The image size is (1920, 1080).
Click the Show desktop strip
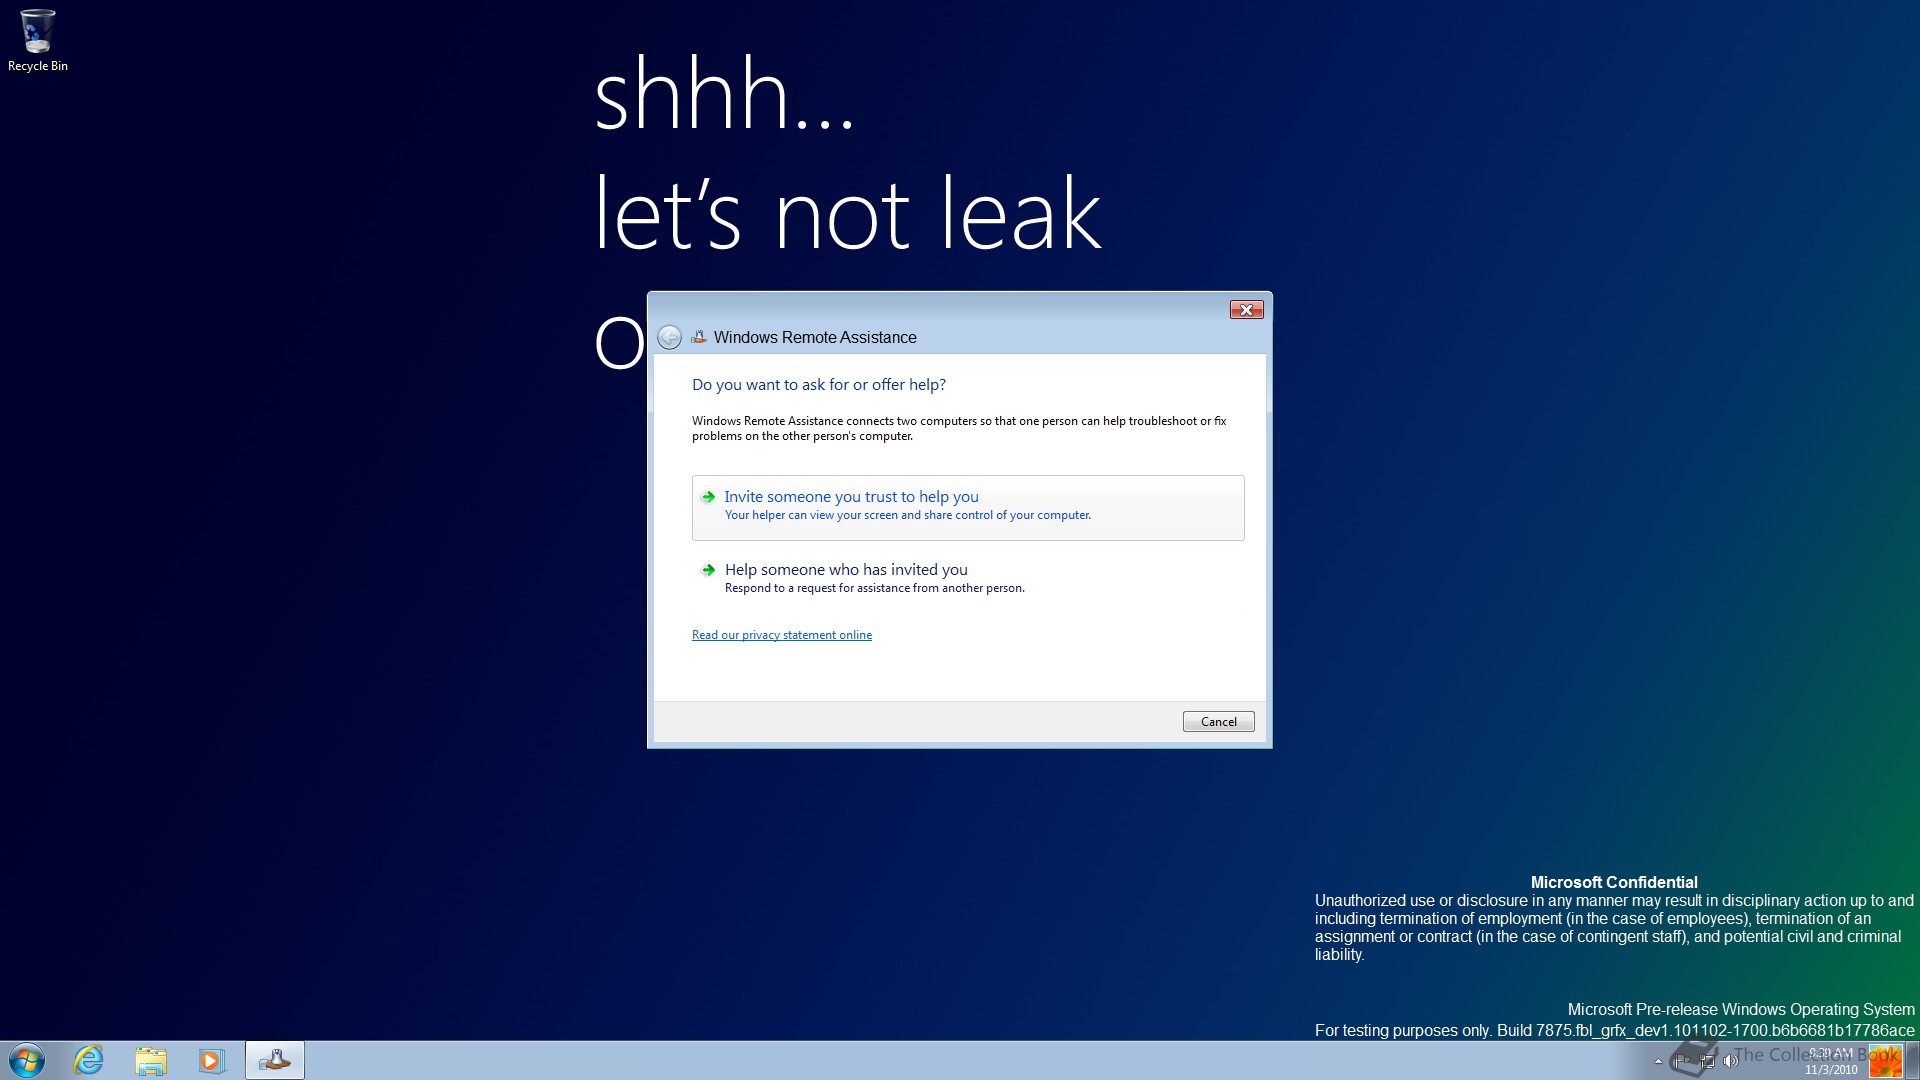(1912, 1060)
